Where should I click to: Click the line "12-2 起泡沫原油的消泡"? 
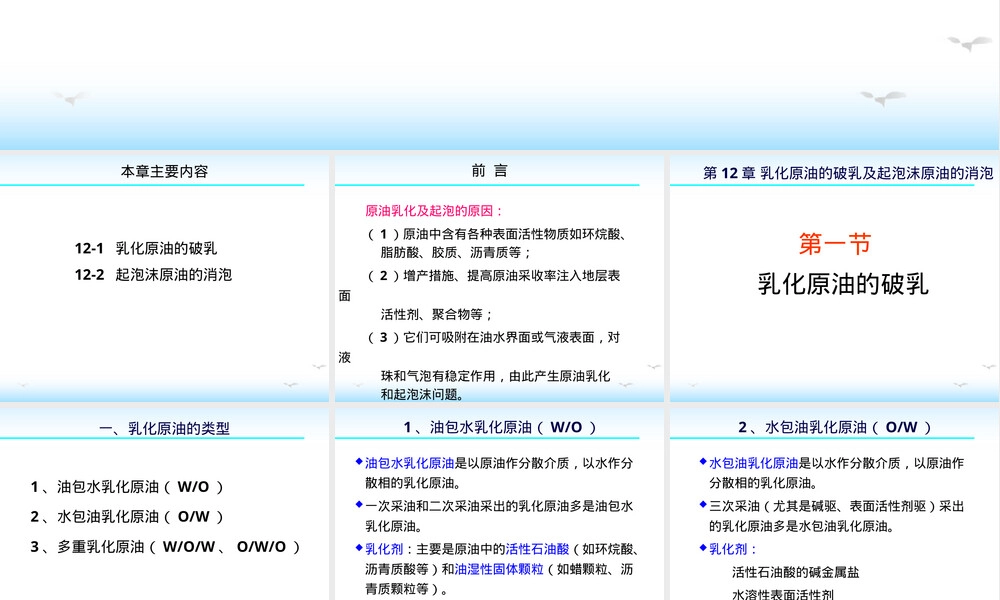coord(153,275)
